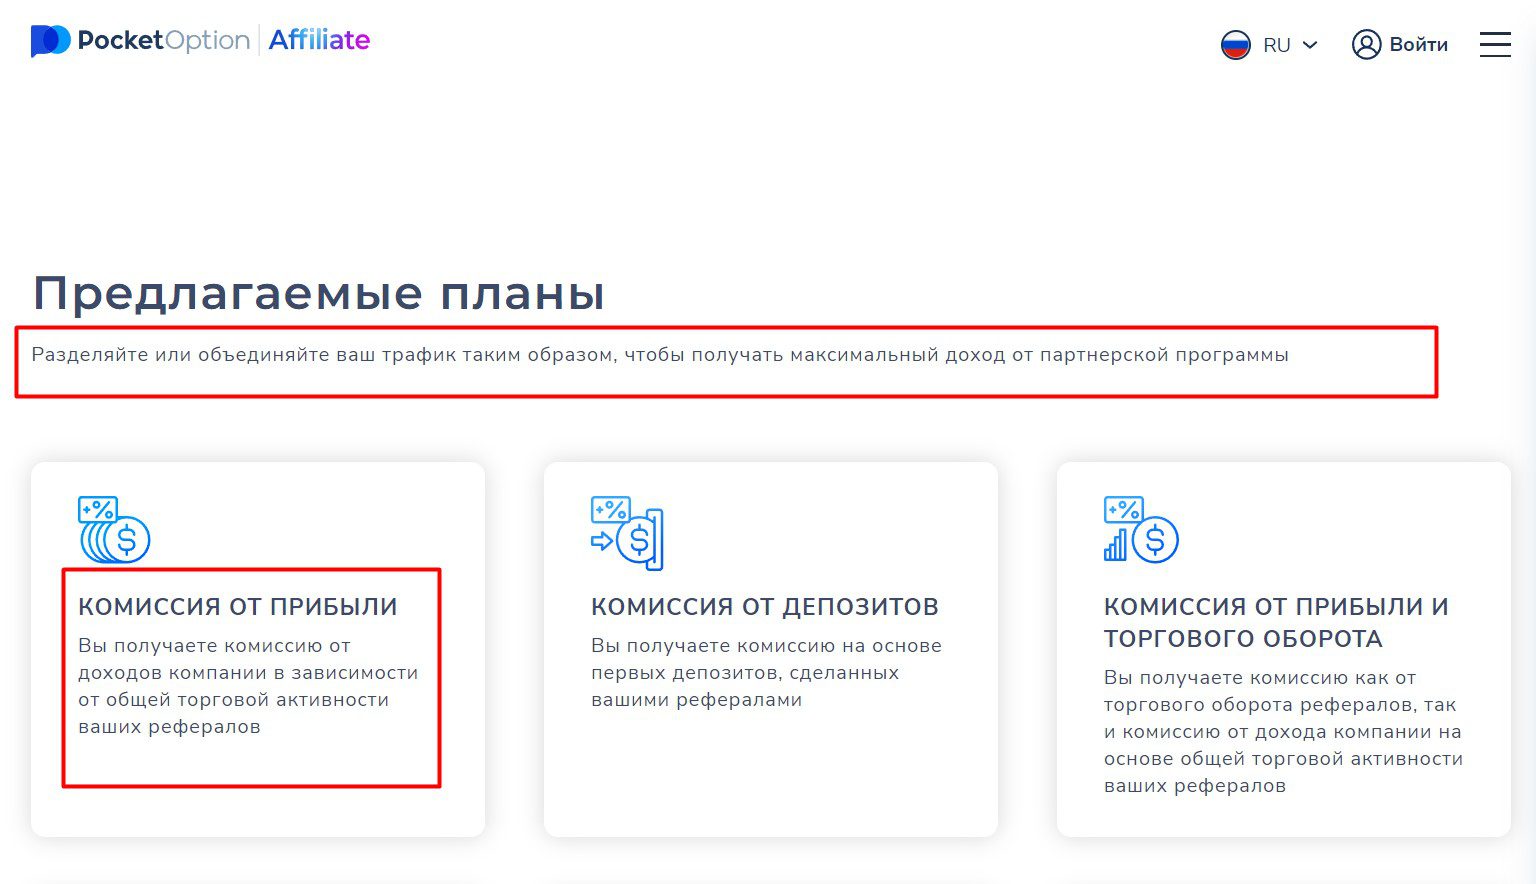Click the bar chart turnover commission icon
Screen dimensions: 1536x884
[1141, 530]
